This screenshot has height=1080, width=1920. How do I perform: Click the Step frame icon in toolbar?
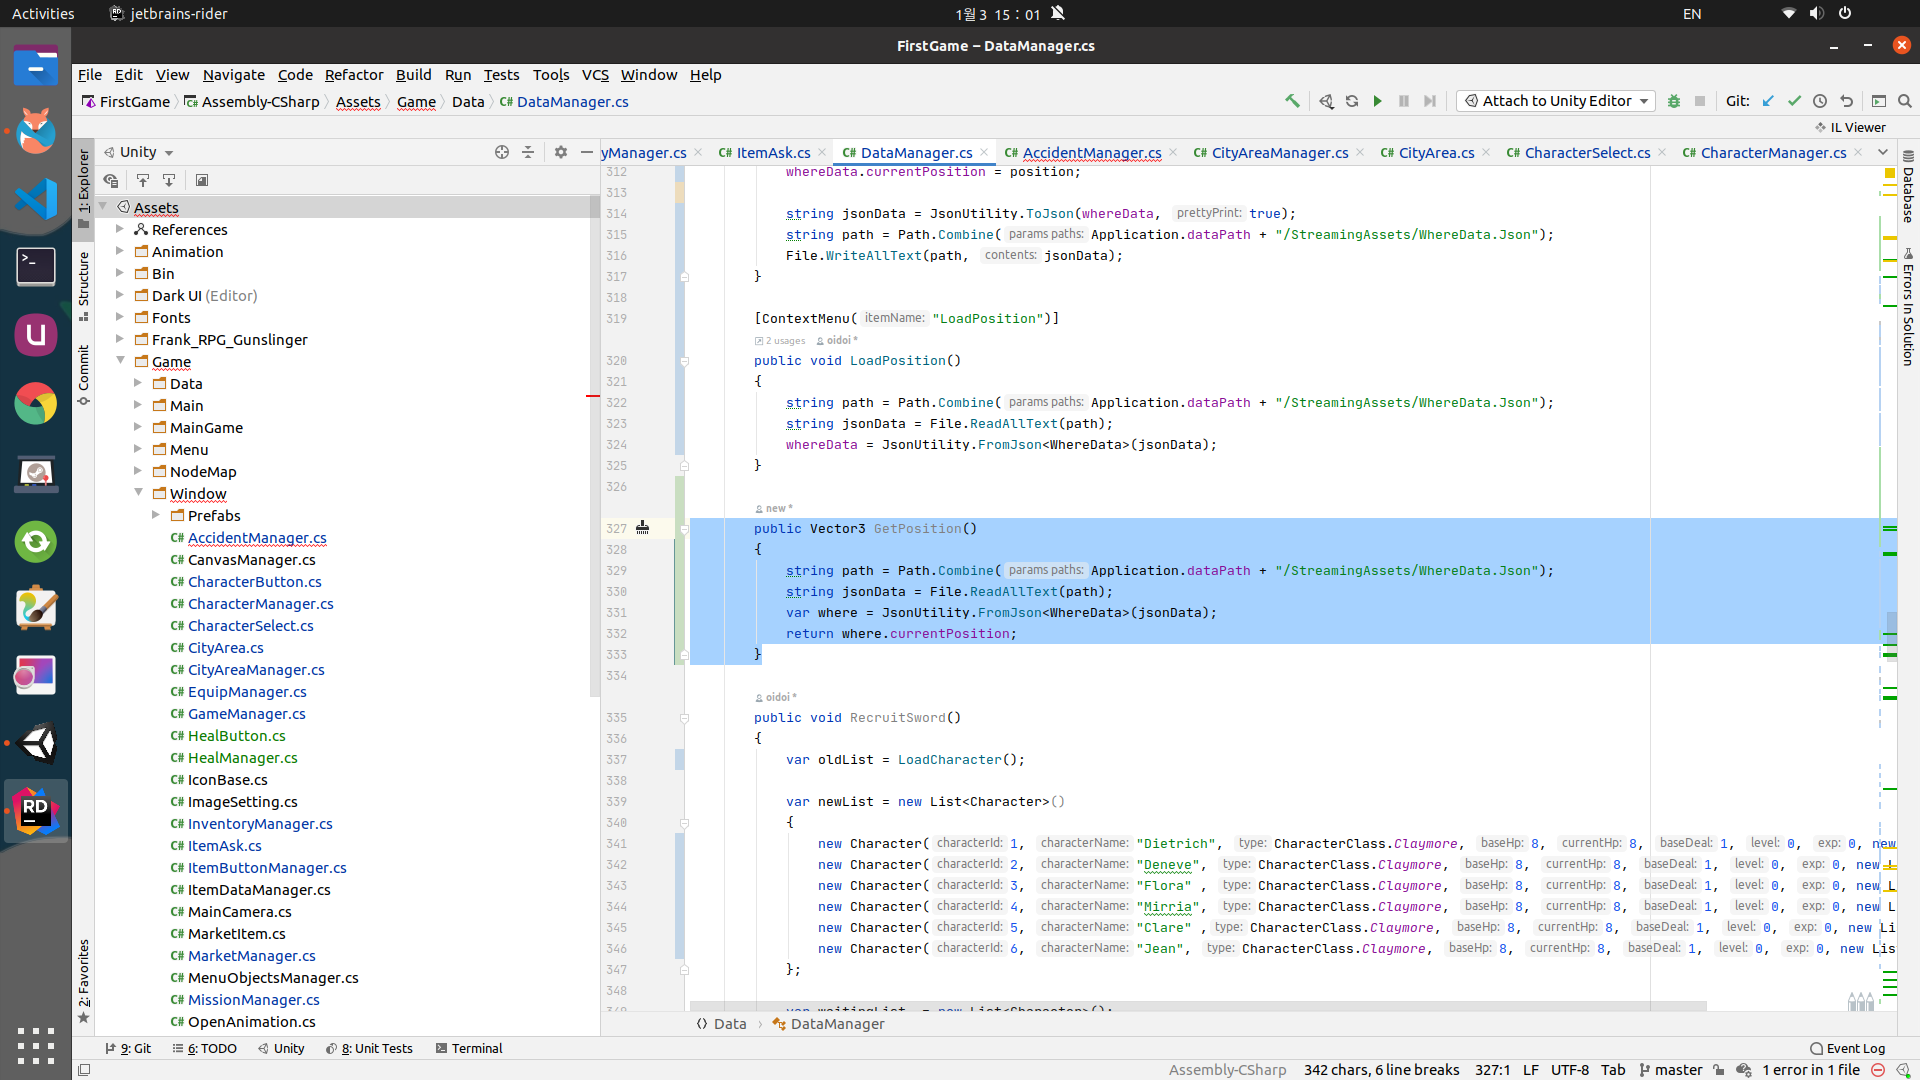pyautogui.click(x=1430, y=101)
